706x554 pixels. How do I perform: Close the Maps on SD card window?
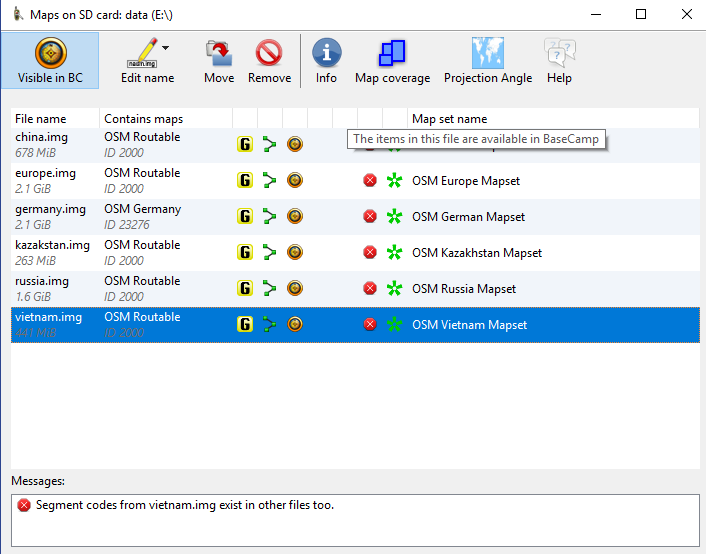point(686,14)
